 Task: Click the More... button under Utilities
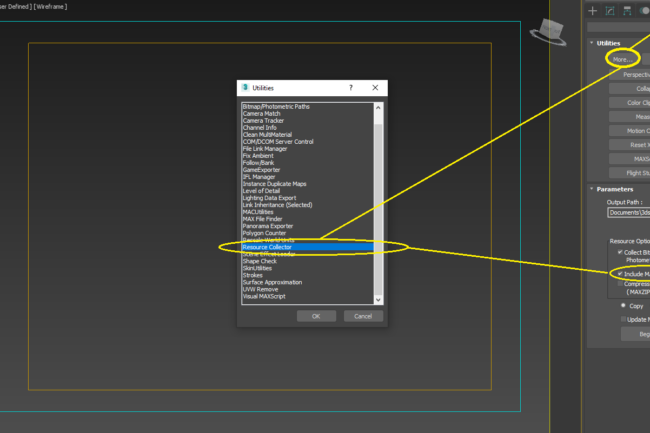tap(623, 60)
